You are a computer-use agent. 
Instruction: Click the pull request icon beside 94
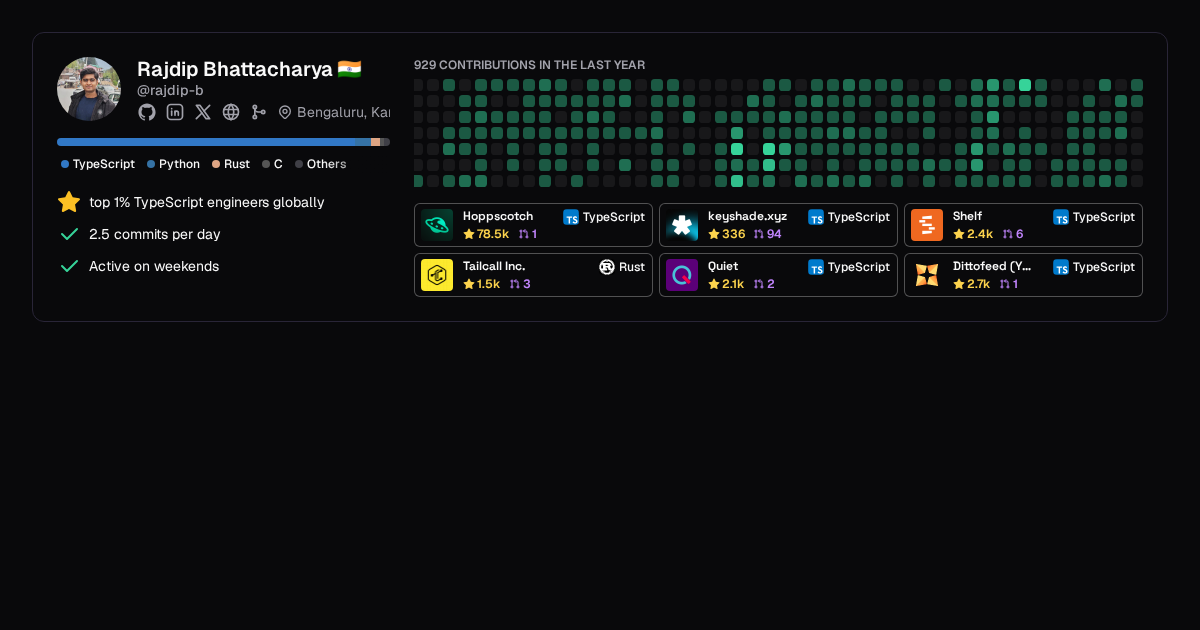pyautogui.click(x=759, y=234)
